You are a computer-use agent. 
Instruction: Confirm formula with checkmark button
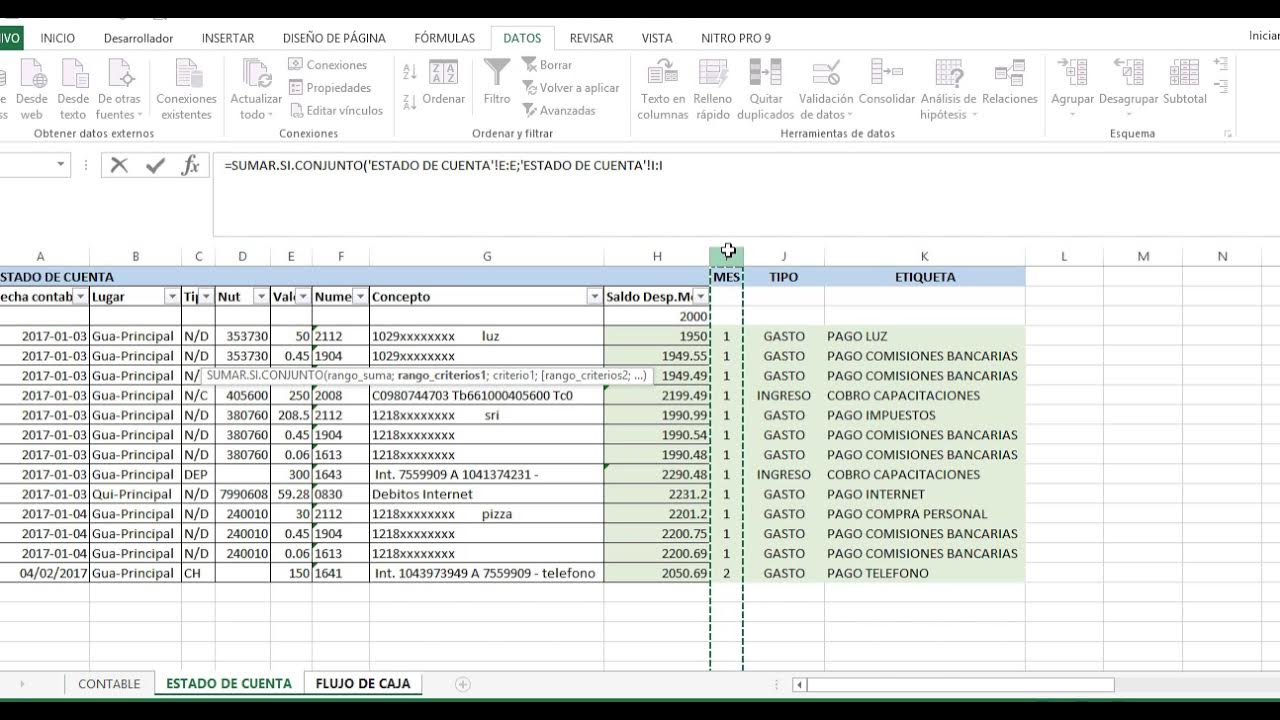click(x=155, y=165)
